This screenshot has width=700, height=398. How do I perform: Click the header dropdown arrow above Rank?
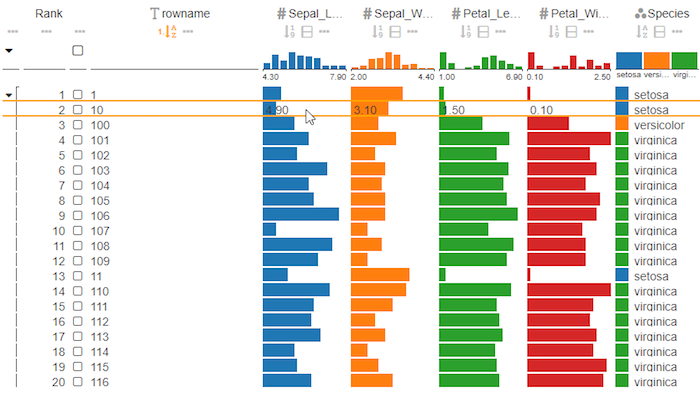click(8, 50)
